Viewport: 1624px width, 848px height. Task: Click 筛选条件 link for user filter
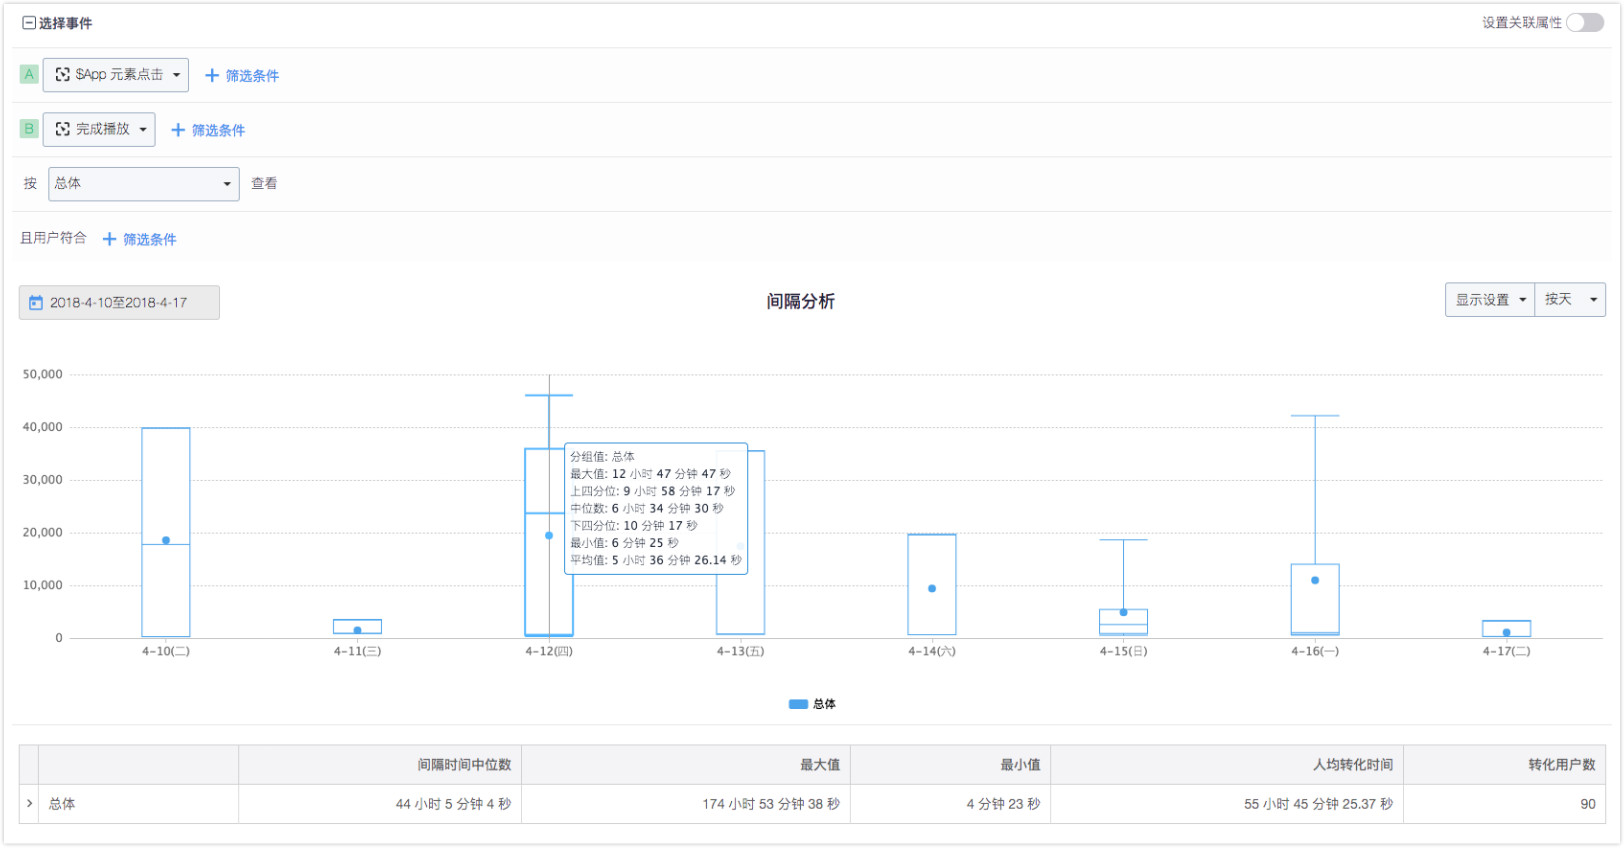coord(149,240)
